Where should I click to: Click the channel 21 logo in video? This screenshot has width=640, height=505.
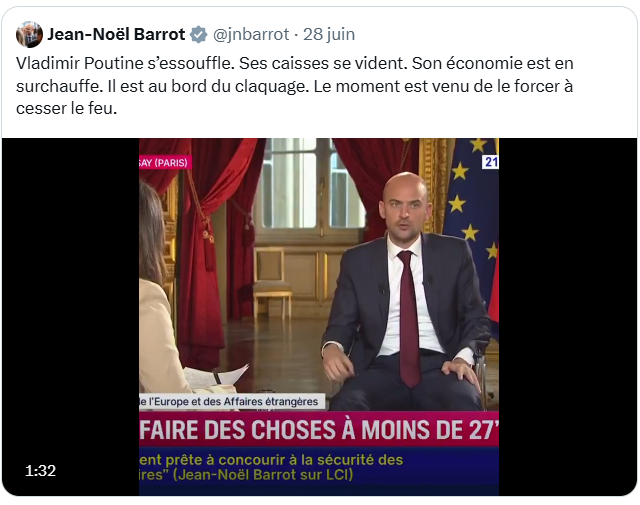490,162
